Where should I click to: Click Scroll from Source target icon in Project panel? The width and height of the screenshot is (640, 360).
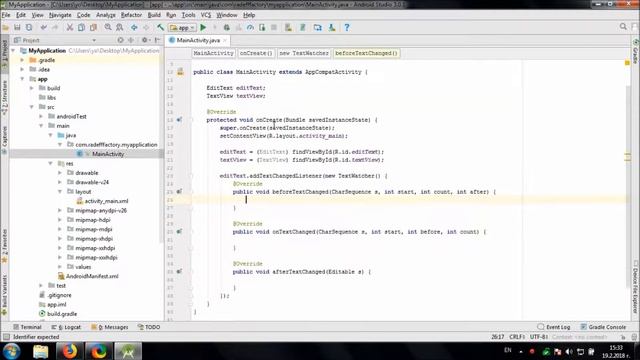[x=120, y=40]
